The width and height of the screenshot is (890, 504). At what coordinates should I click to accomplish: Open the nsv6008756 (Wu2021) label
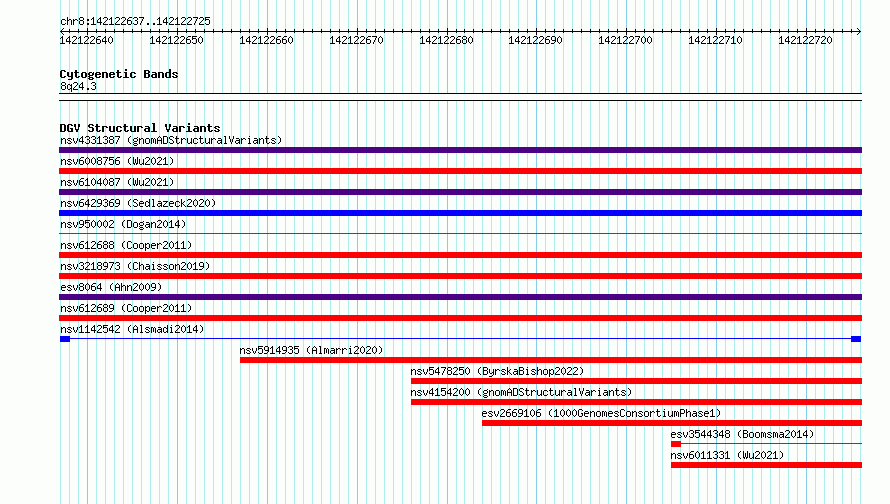pyautogui.click(x=117, y=161)
